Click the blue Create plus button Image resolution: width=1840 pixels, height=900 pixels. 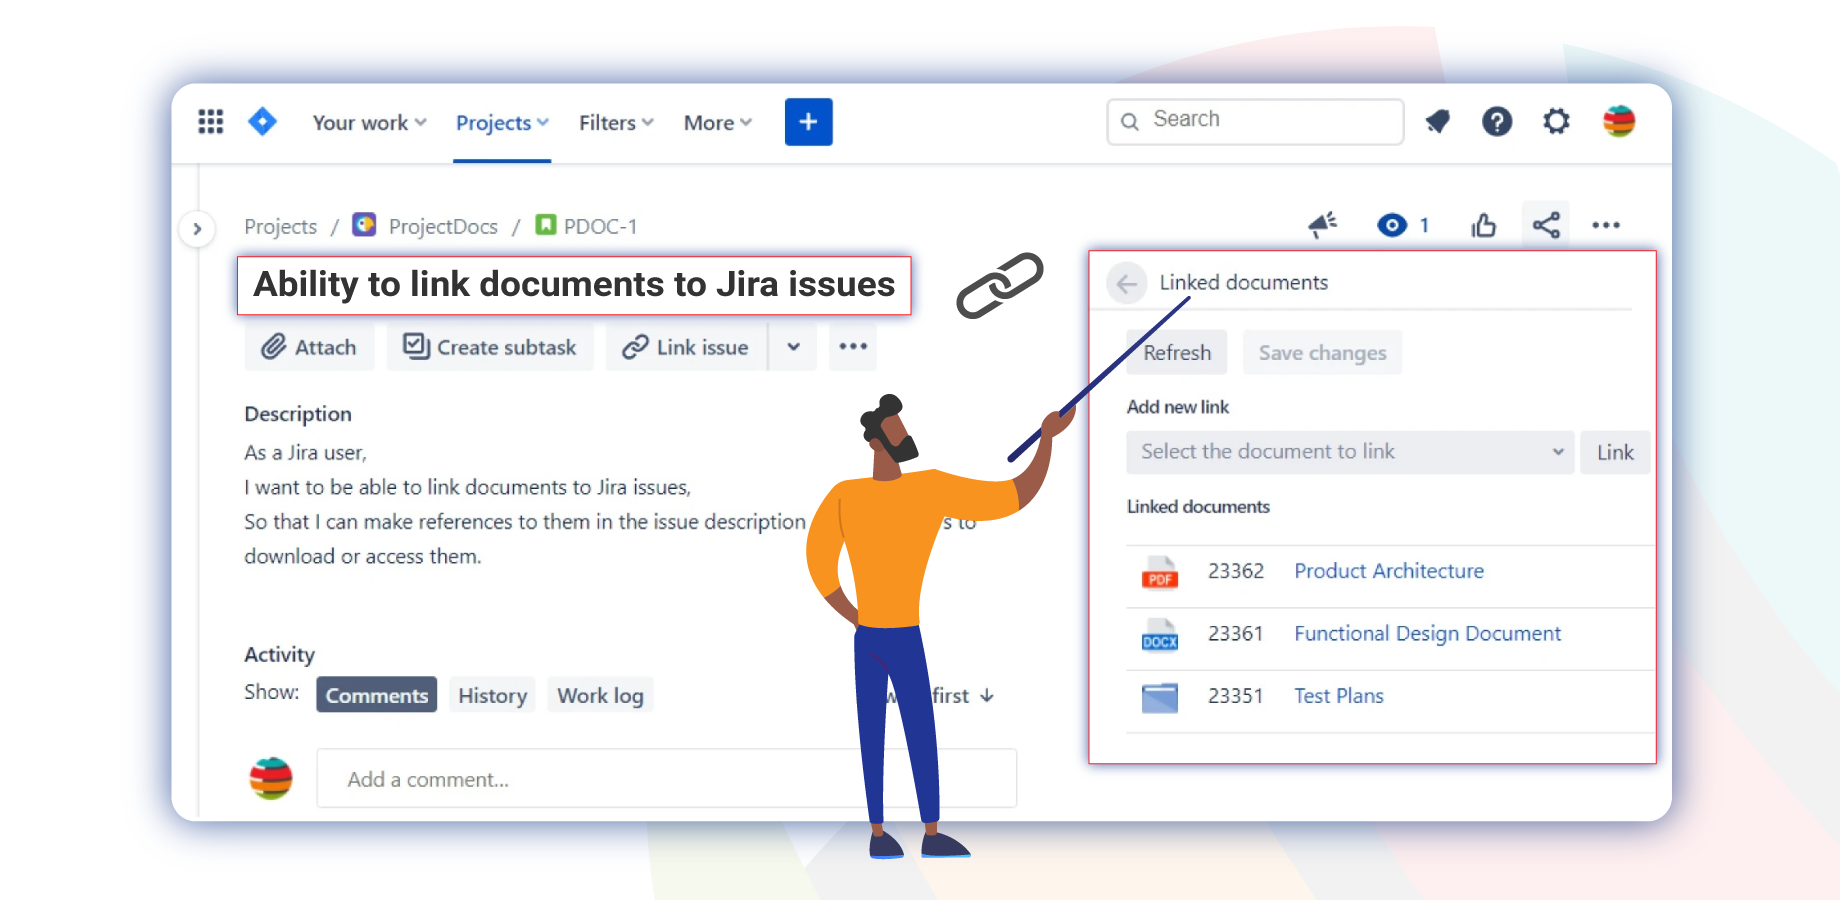pos(809,122)
